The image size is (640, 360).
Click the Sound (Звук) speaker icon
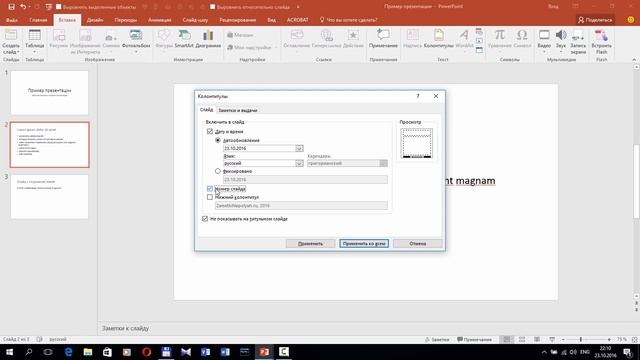(561, 35)
